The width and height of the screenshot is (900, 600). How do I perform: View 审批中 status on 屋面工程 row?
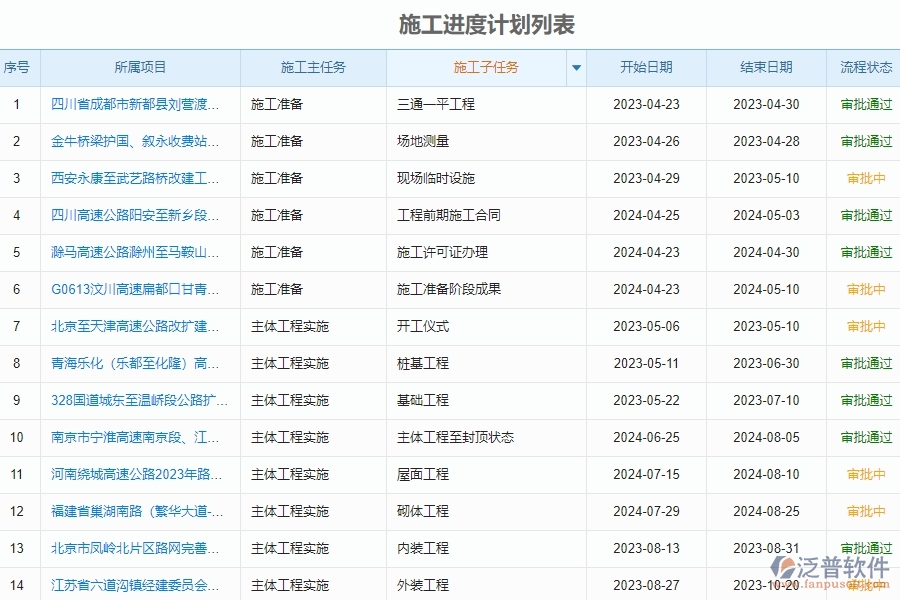point(864,474)
